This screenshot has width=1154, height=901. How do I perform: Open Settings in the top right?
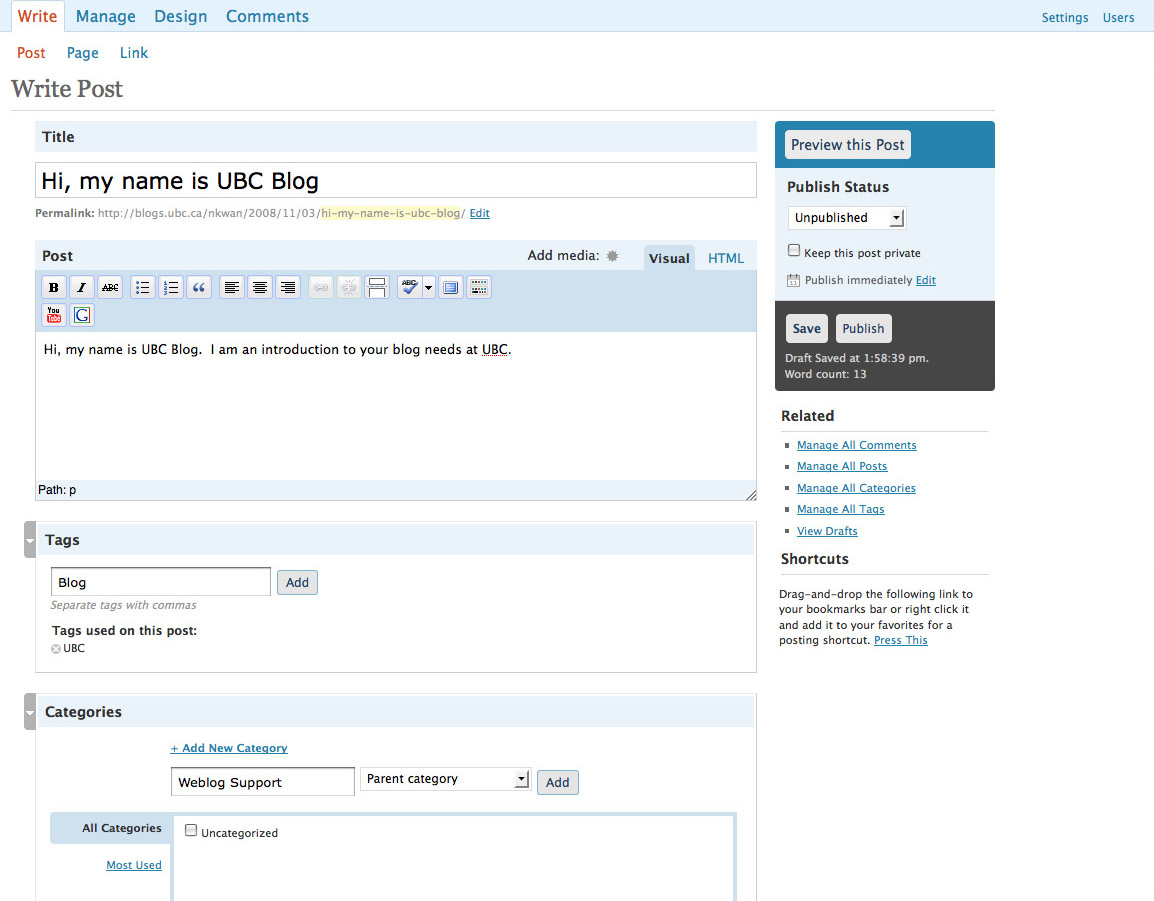click(x=1064, y=18)
